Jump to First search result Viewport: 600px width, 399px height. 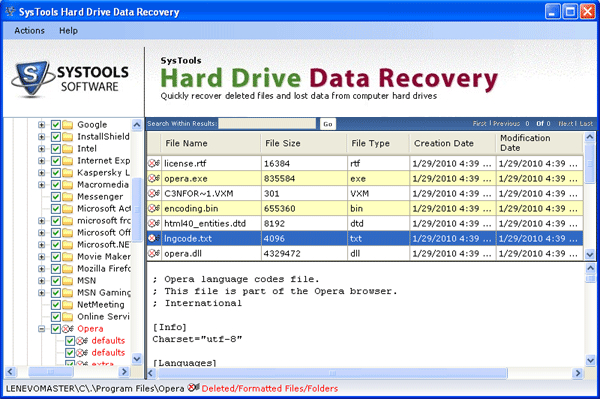(479, 124)
